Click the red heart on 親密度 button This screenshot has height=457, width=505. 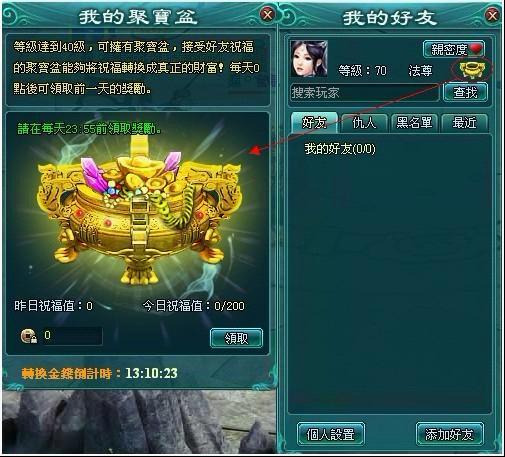(x=476, y=49)
